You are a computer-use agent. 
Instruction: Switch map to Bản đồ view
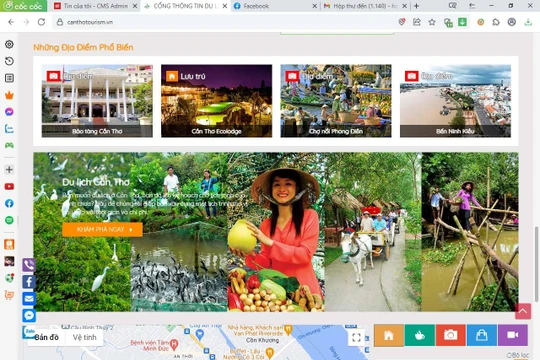click(x=46, y=338)
